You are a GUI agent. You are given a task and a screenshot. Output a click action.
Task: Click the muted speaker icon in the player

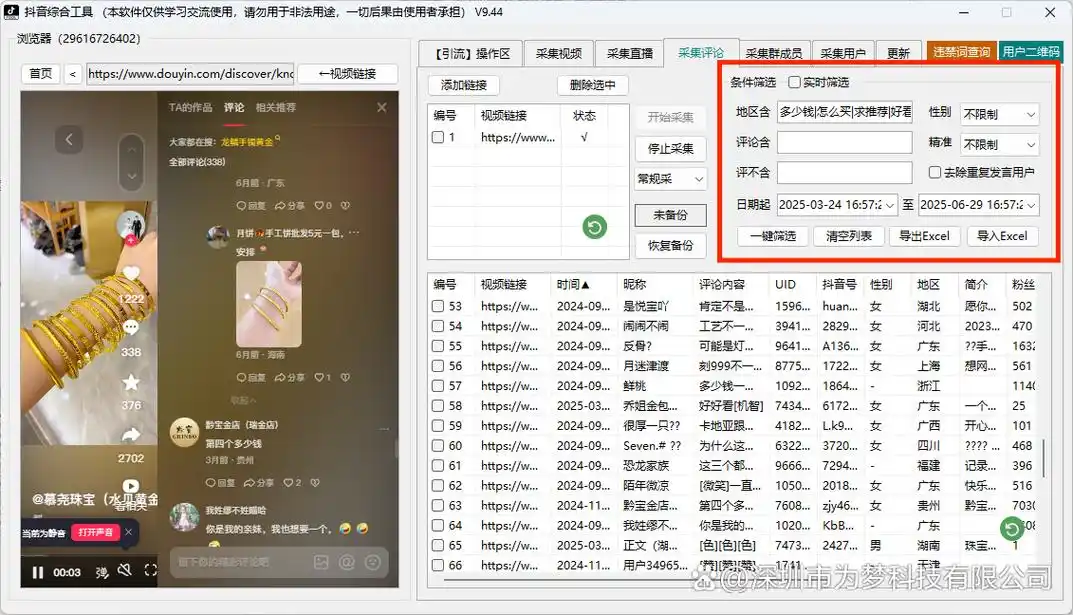(124, 570)
